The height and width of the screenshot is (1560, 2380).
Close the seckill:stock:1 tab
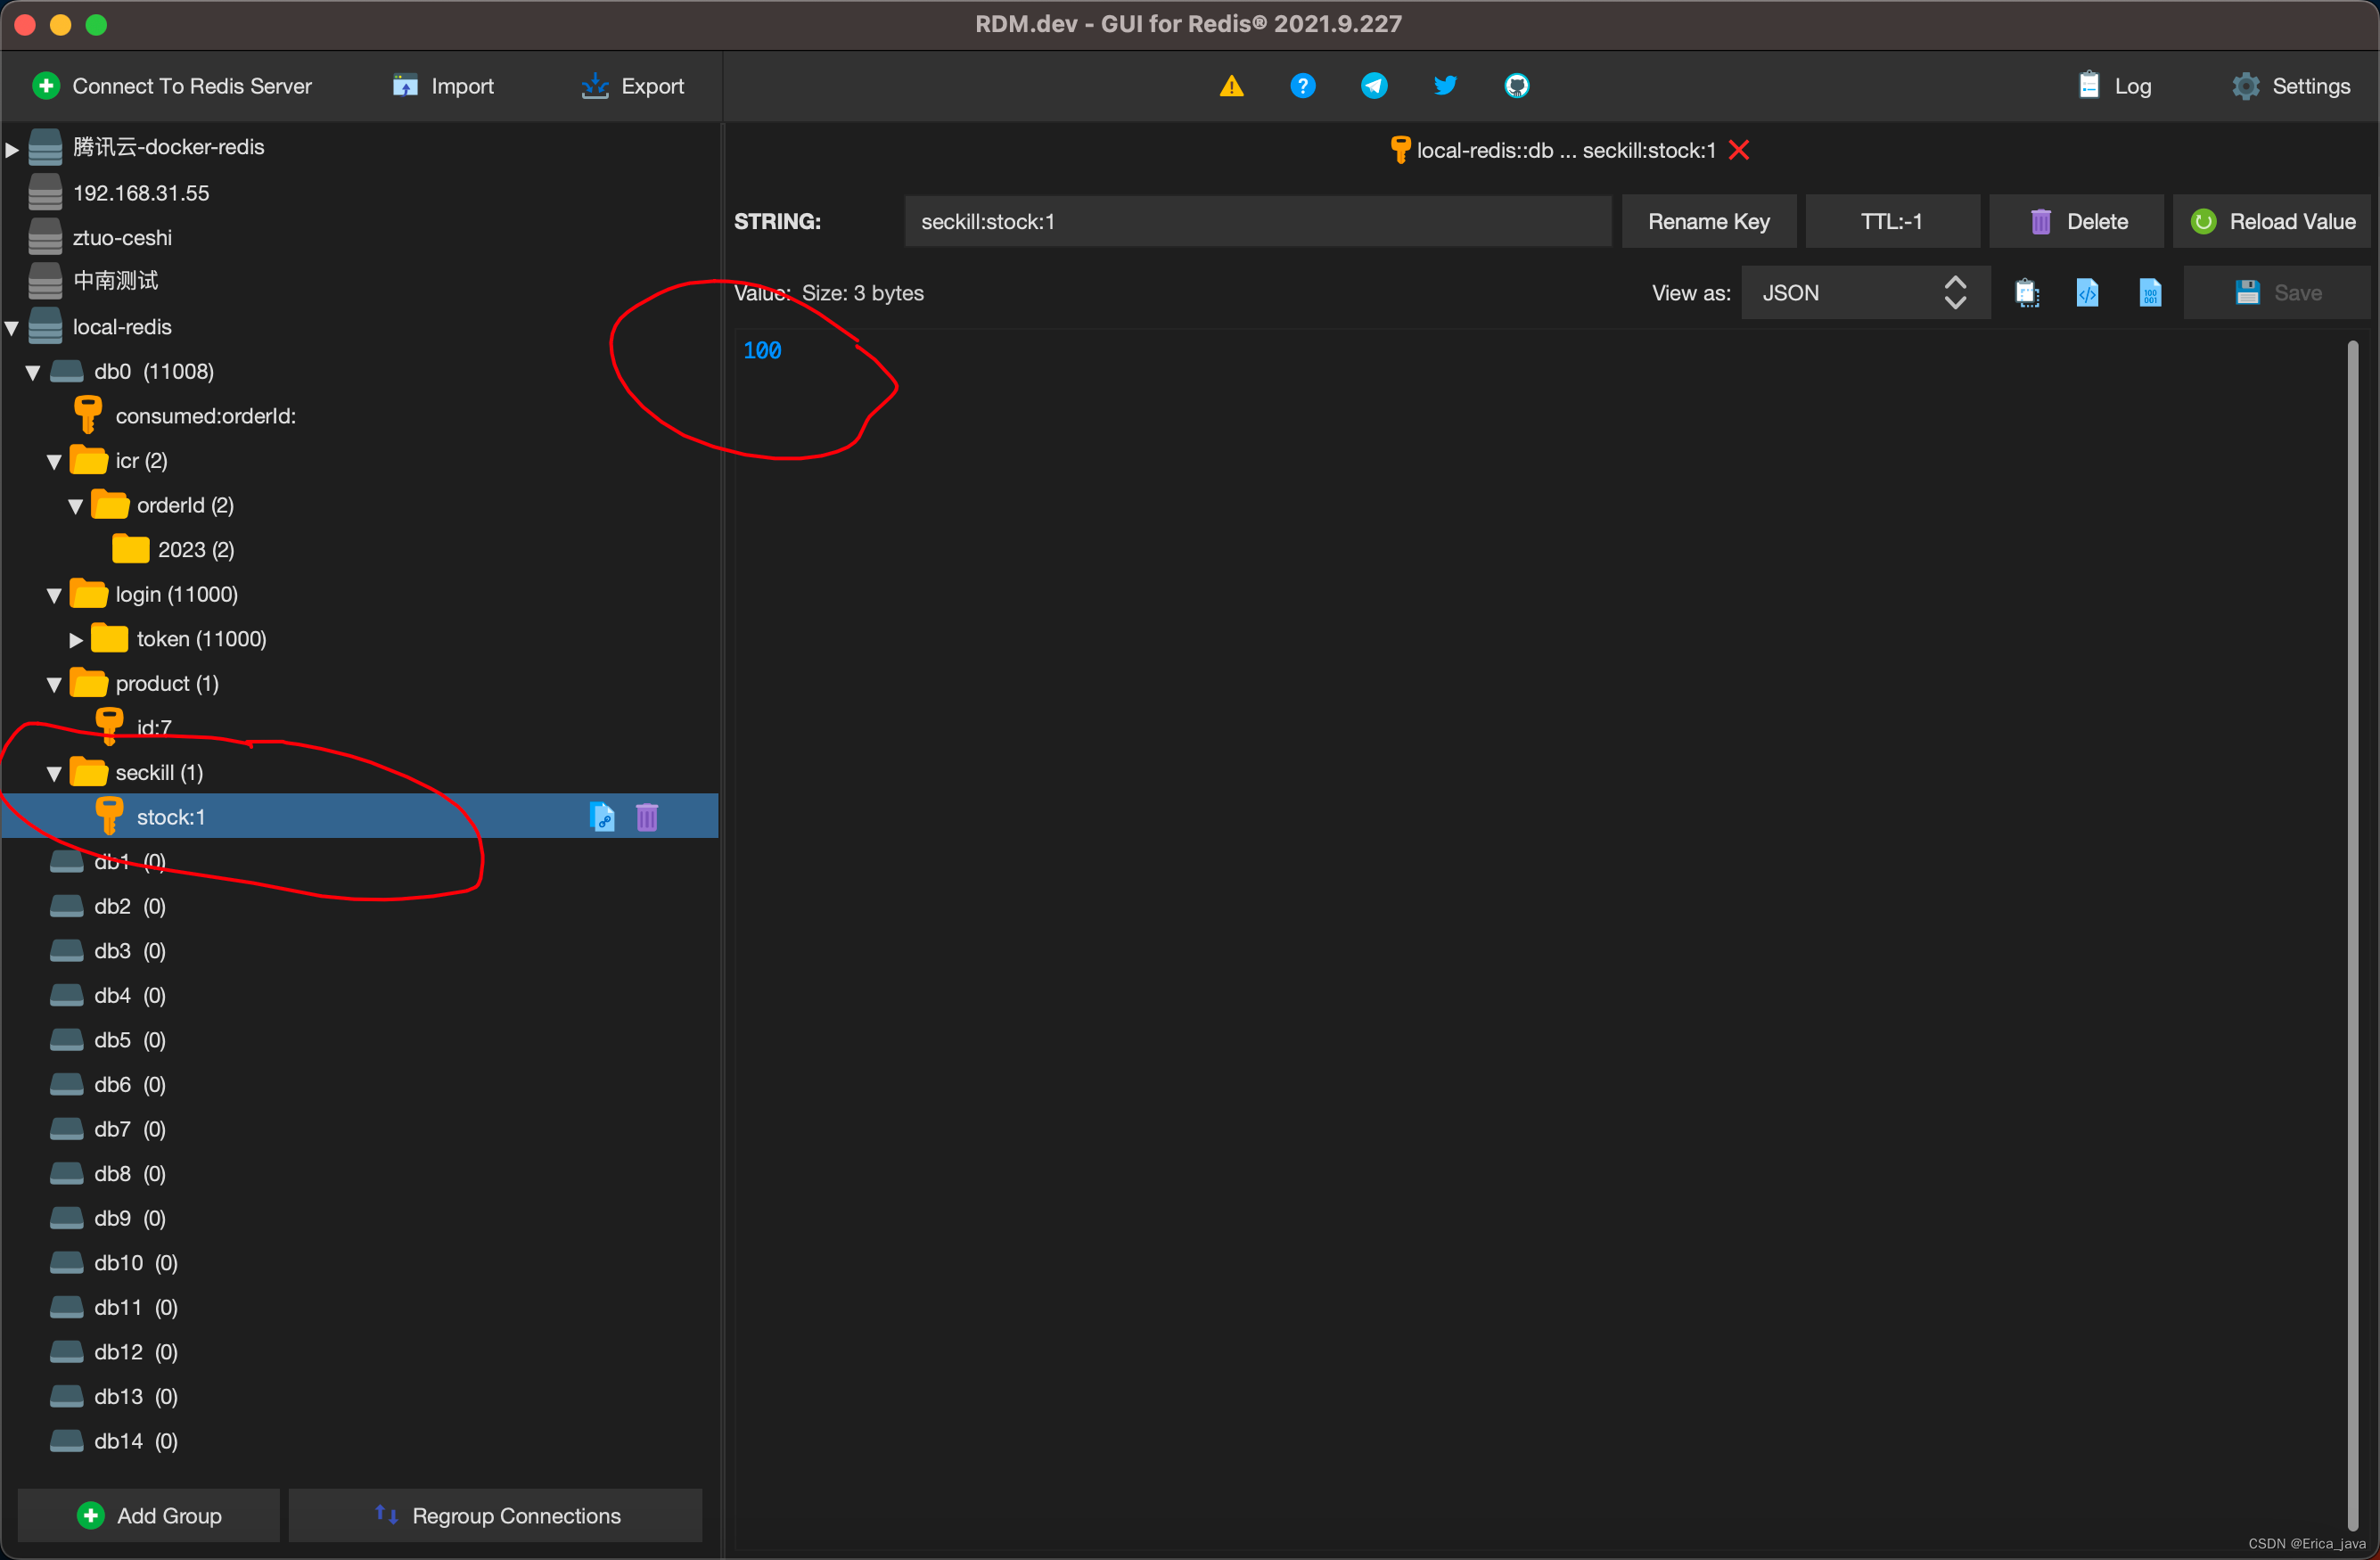[1739, 150]
